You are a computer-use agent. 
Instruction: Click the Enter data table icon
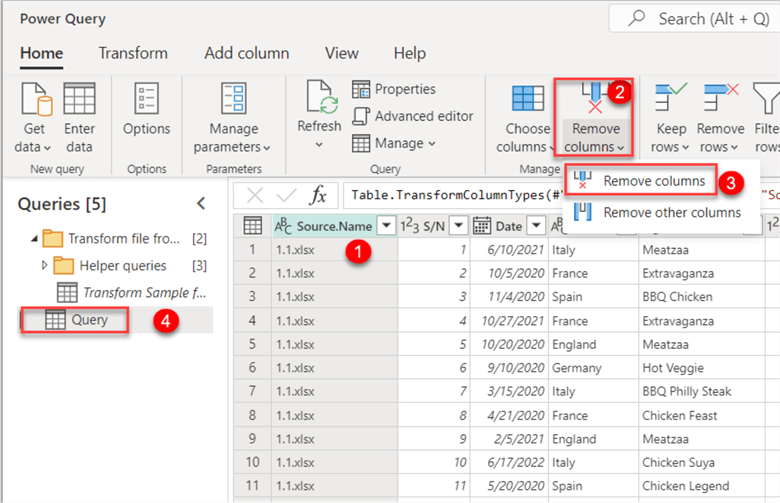(79, 100)
